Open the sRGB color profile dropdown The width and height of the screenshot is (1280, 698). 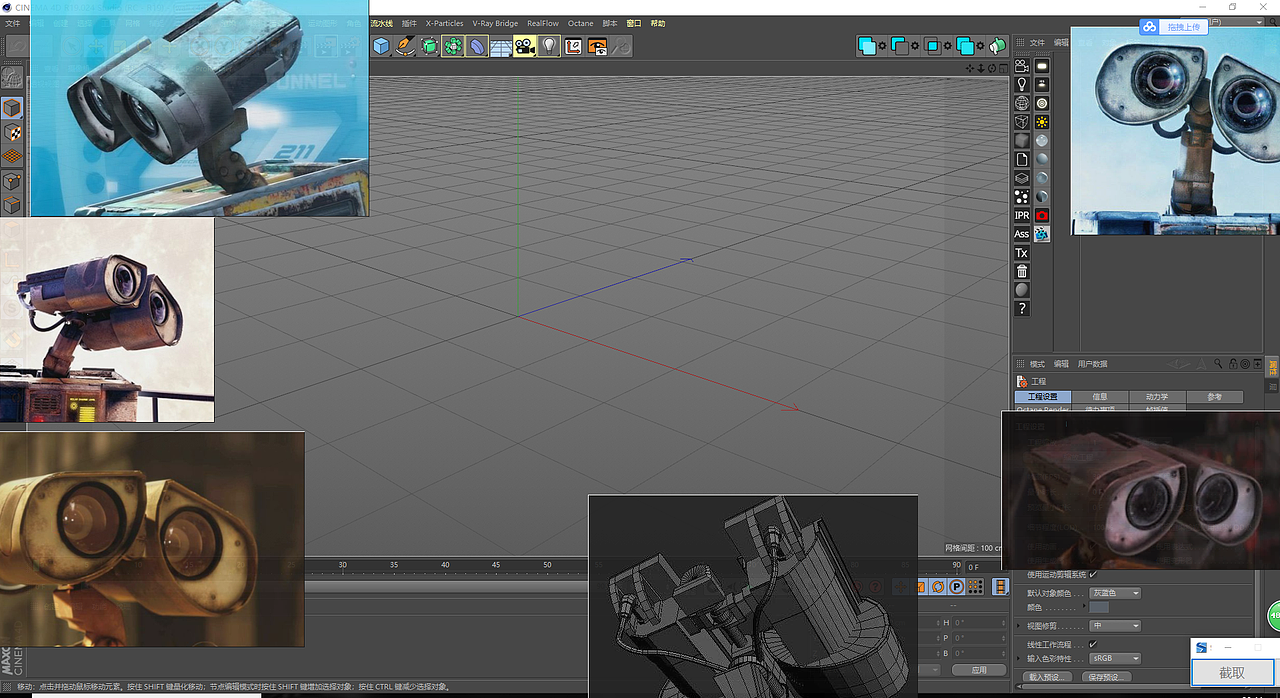(1113, 658)
